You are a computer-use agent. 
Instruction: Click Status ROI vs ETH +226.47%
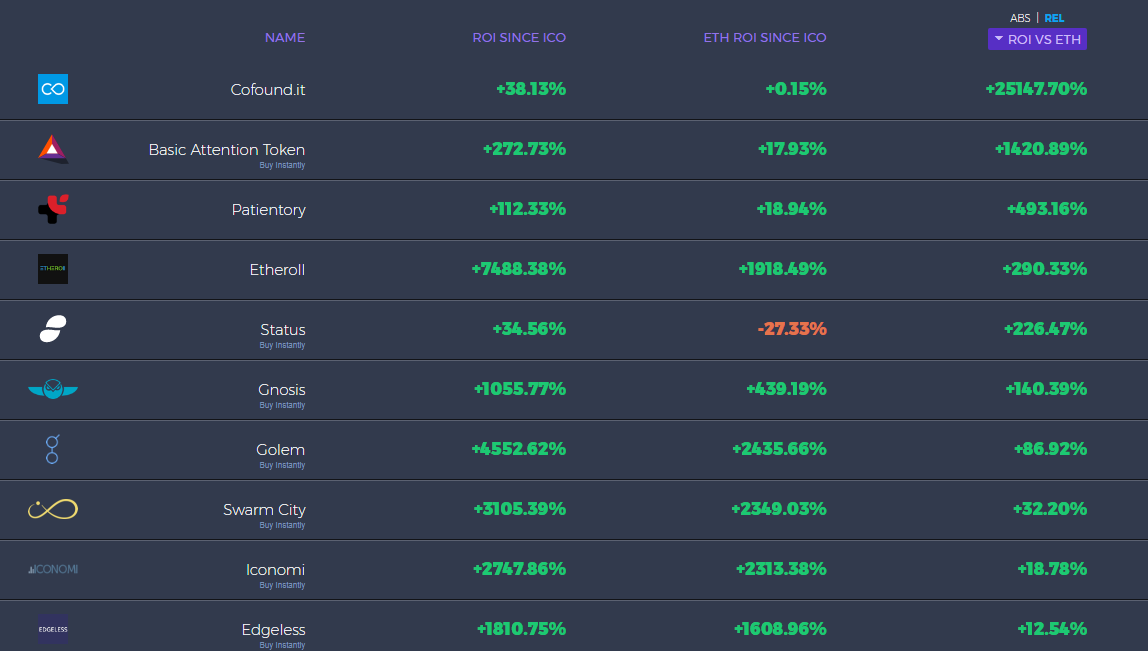[x=1046, y=329]
